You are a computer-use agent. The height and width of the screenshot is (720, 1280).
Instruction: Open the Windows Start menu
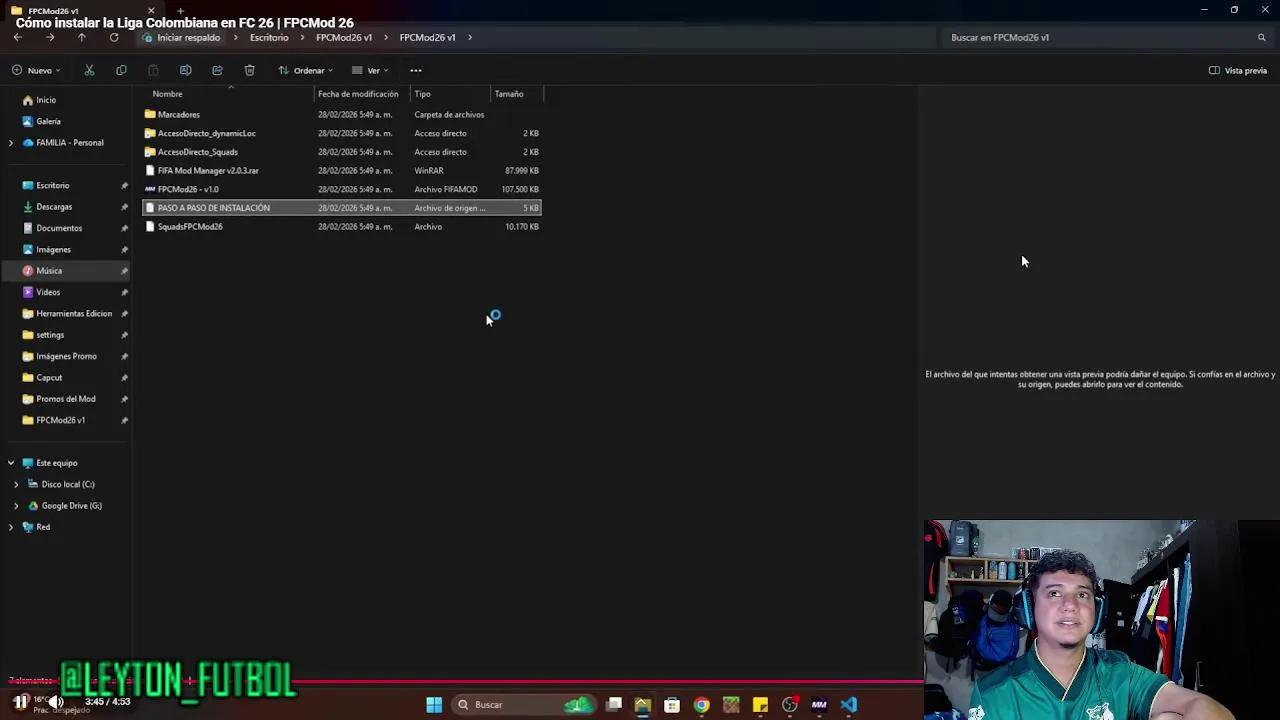click(434, 705)
